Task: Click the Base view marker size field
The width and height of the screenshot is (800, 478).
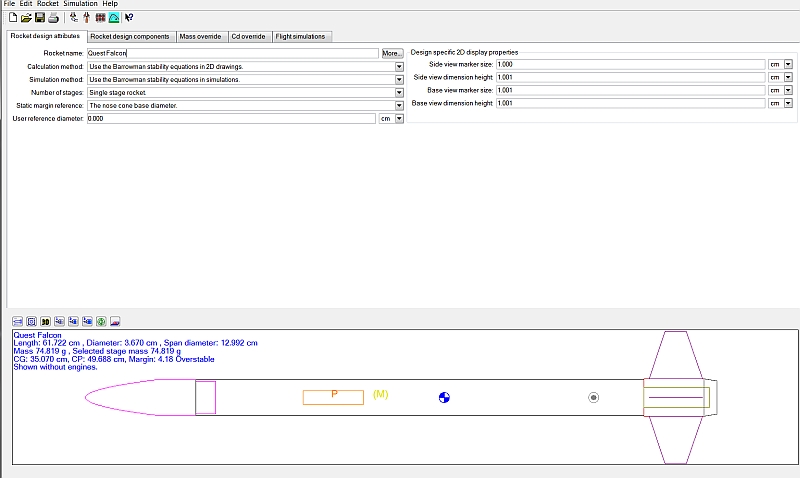Action: pos(629,90)
